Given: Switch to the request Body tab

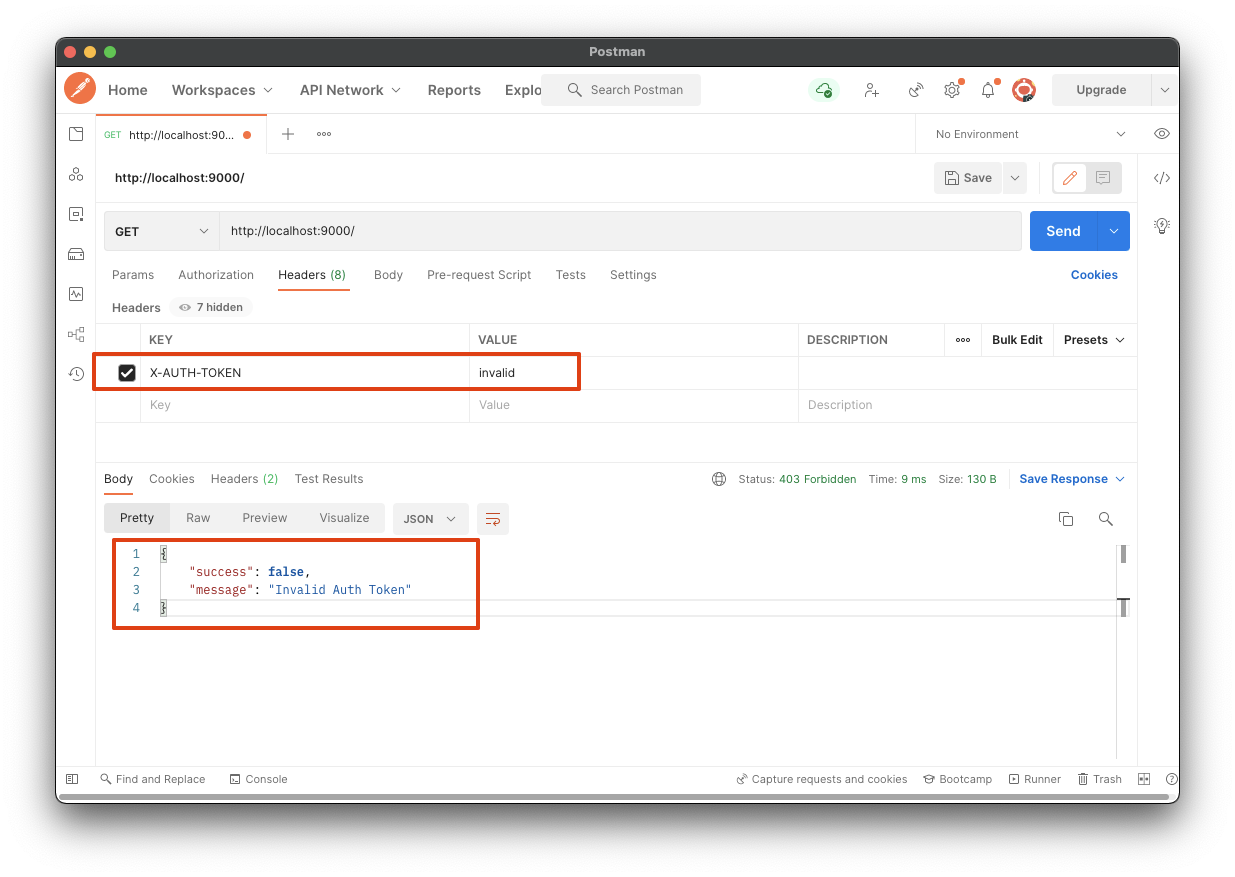Looking at the screenshot, I should (388, 275).
